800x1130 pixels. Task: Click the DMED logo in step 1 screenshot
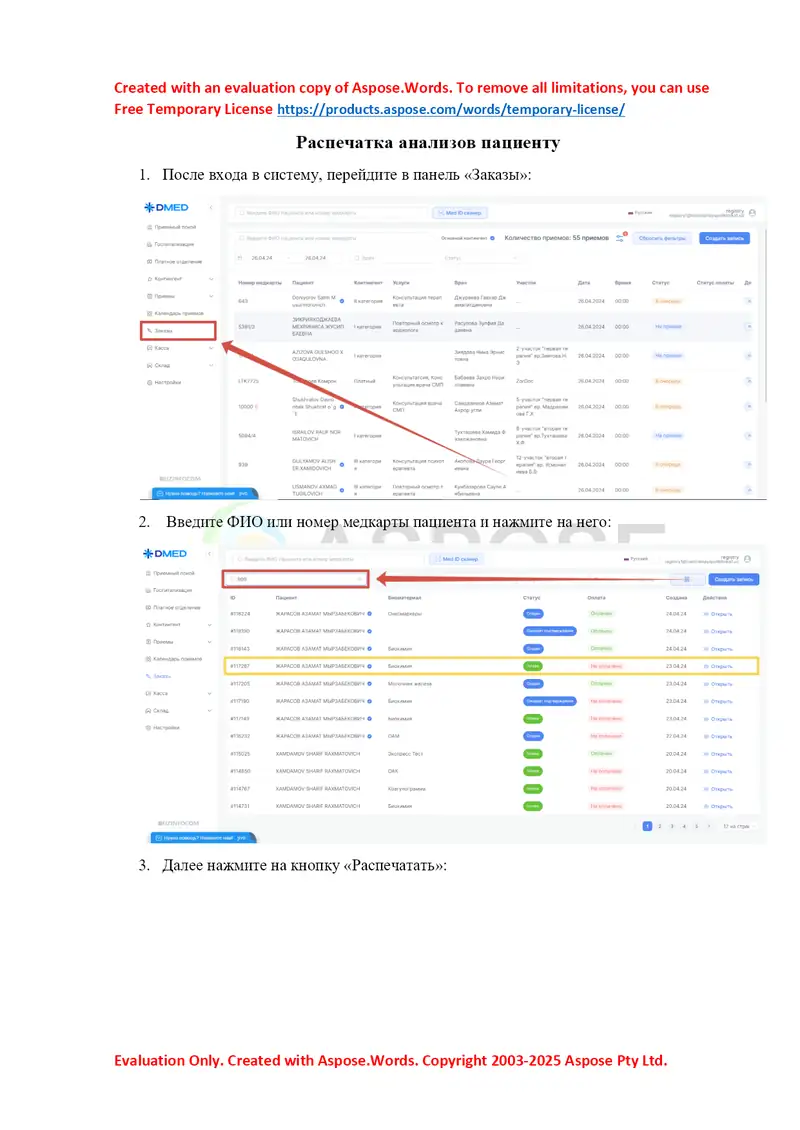coord(166,208)
